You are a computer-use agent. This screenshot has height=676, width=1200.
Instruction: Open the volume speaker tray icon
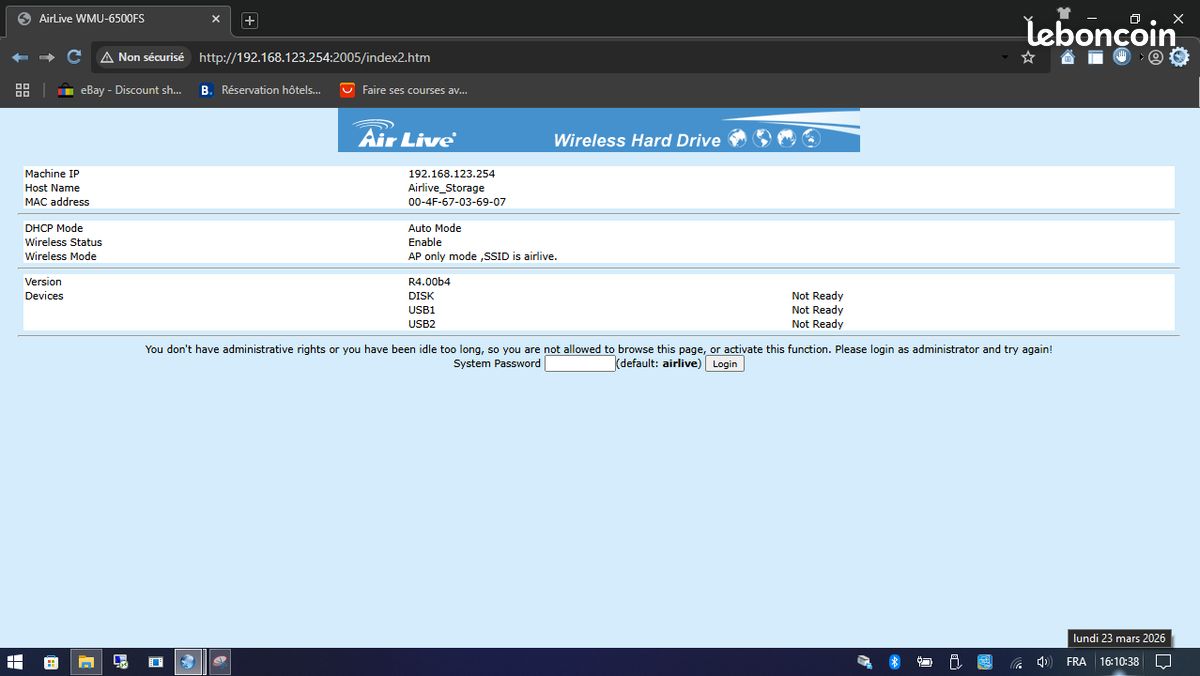1044,662
